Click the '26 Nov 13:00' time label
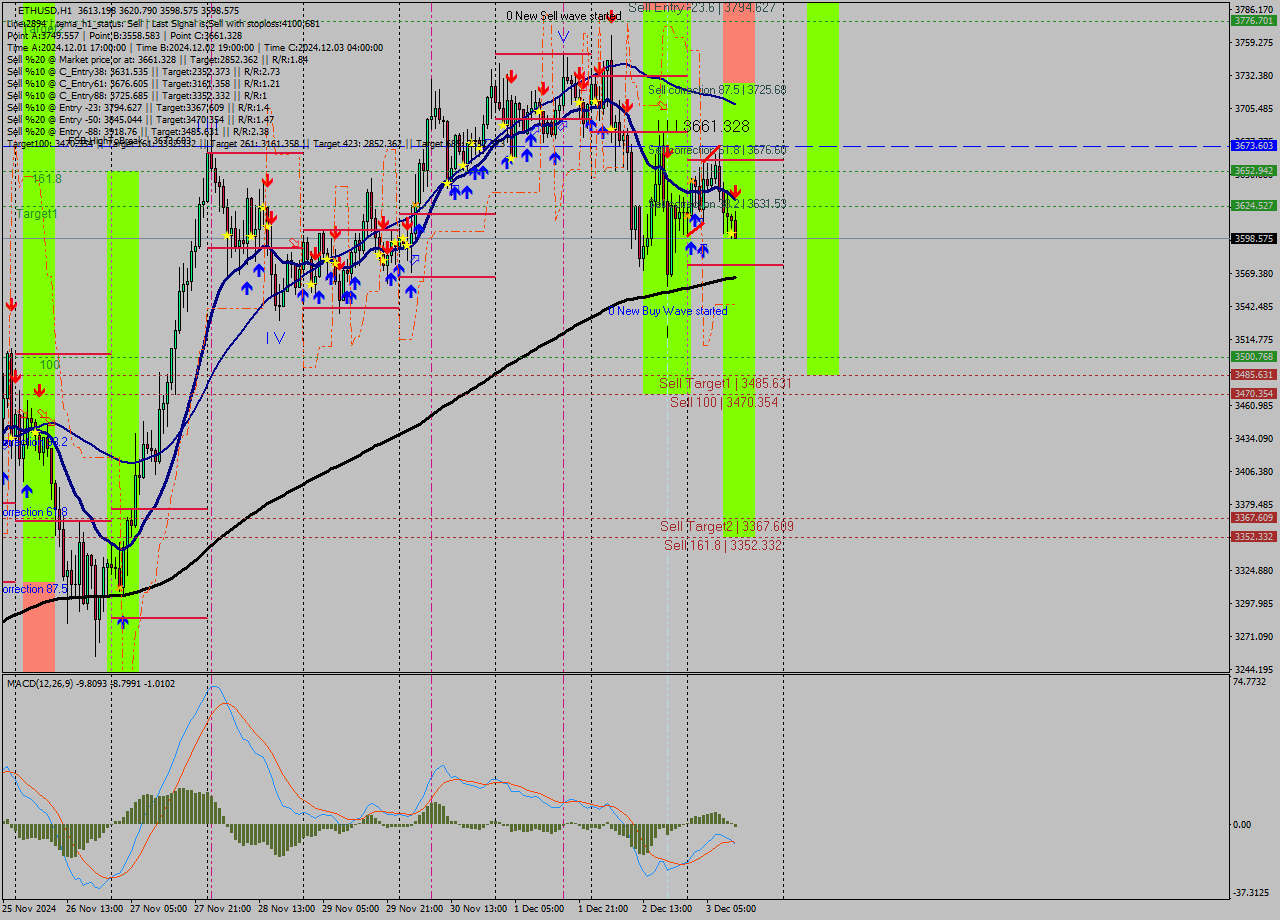This screenshot has height=920, width=1280. pyautogui.click(x=95, y=909)
